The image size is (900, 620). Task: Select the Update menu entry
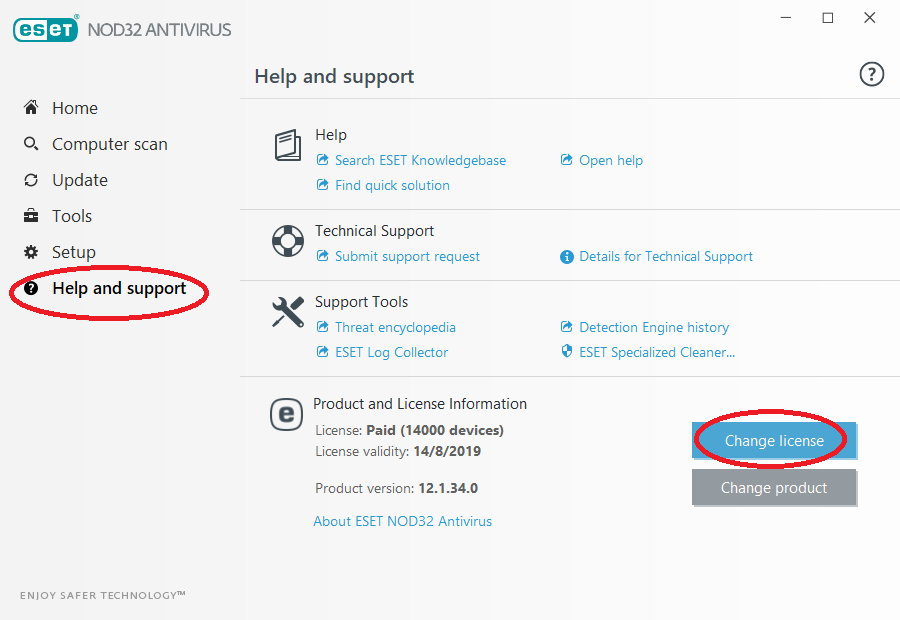(x=80, y=180)
